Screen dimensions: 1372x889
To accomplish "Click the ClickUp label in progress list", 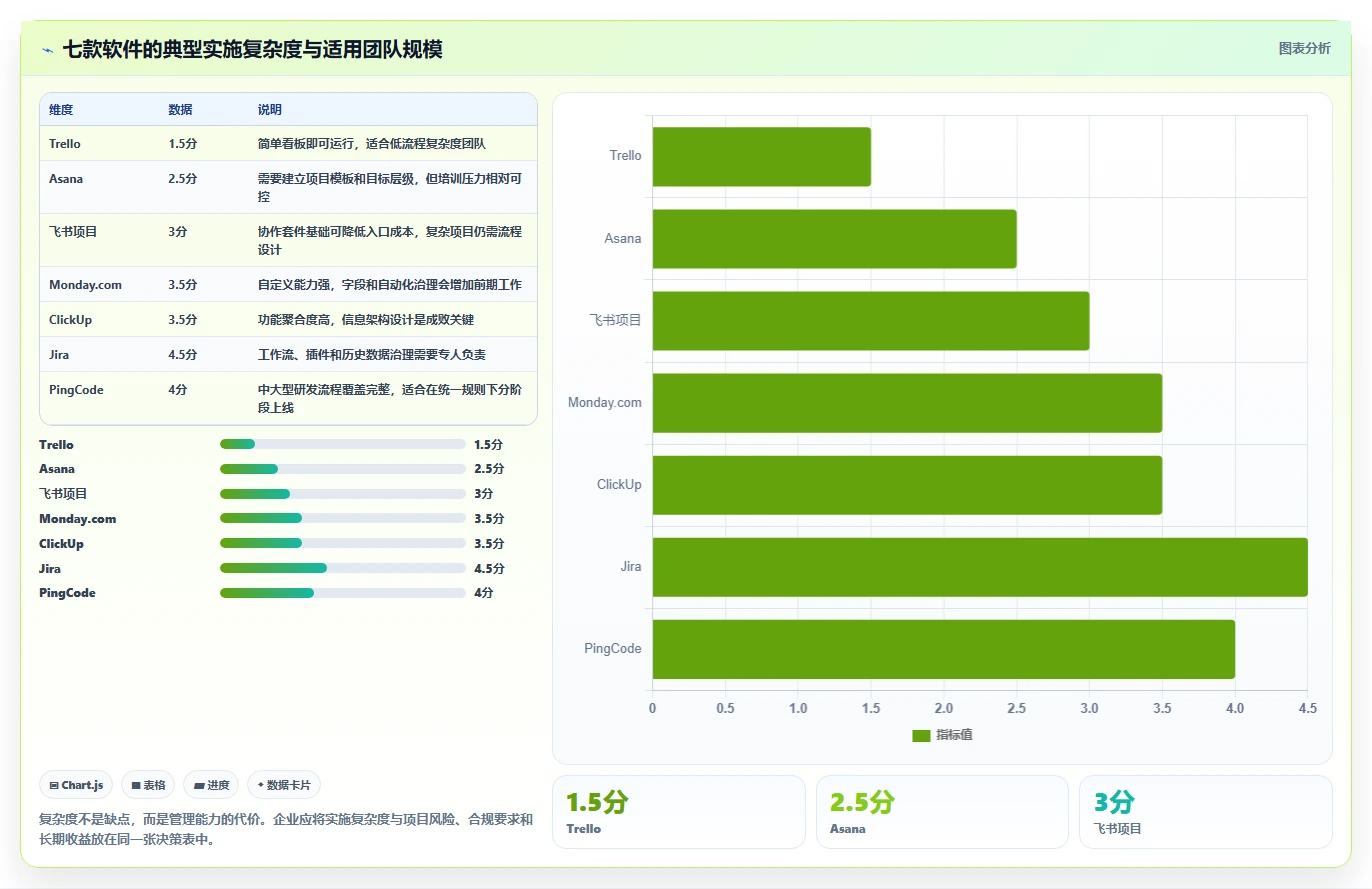I will tap(61, 544).
